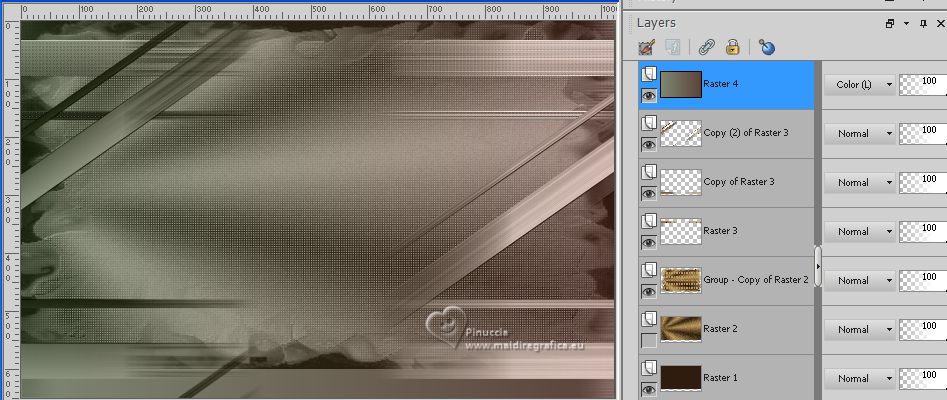Open blend mode dropdown for Group - Copy of Raster 2
Image resolution: width=947 pixels, height=400 pixels.
(859, 280)
